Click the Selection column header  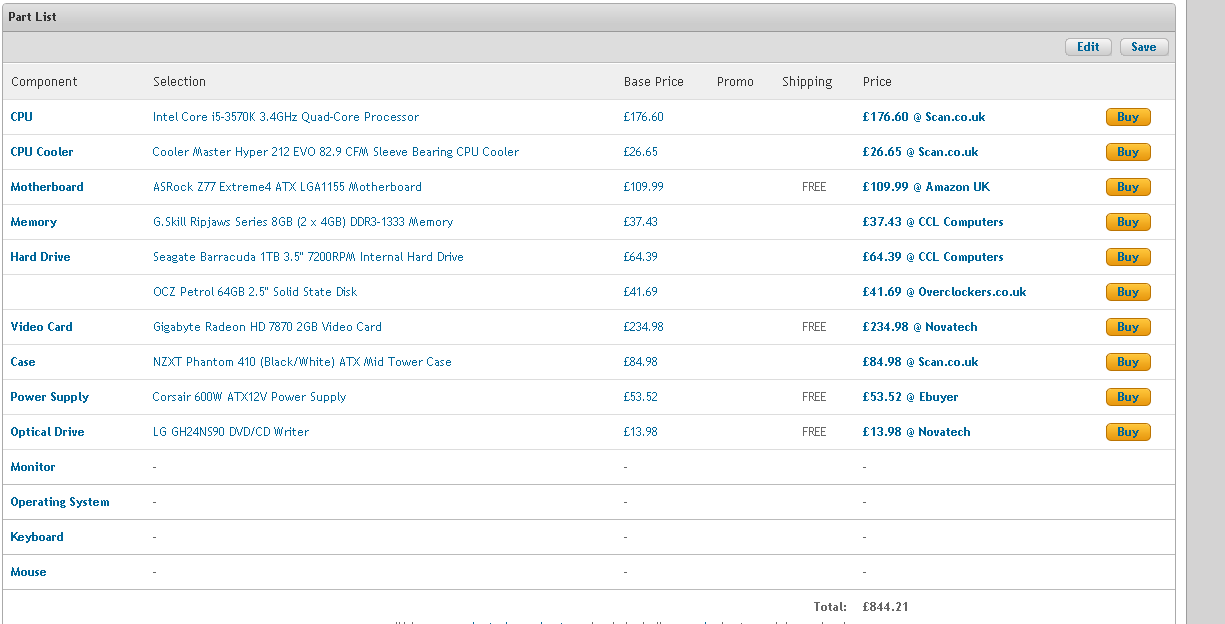tap(179, 82)
